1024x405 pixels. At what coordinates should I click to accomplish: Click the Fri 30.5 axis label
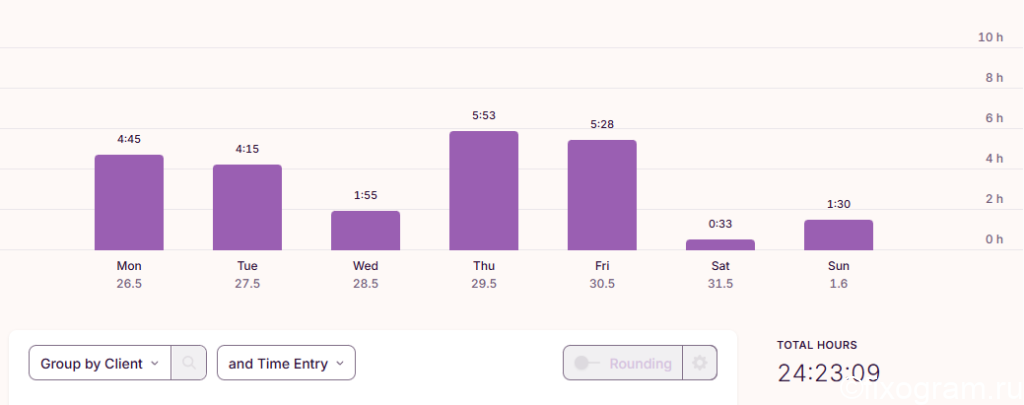(602, 275)
